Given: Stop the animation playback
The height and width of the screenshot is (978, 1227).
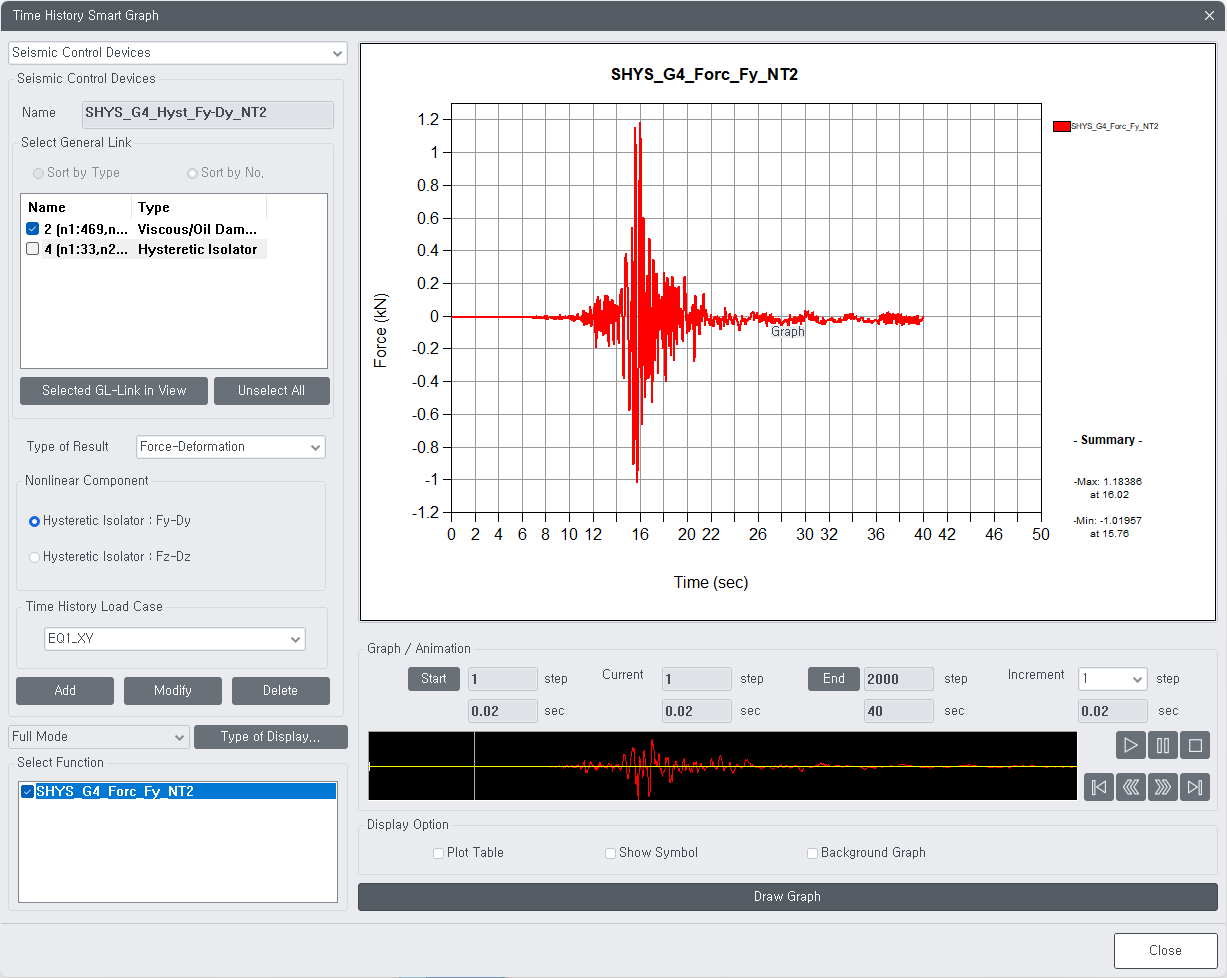Looking at the screenshot, I should tap(1195, 745).
